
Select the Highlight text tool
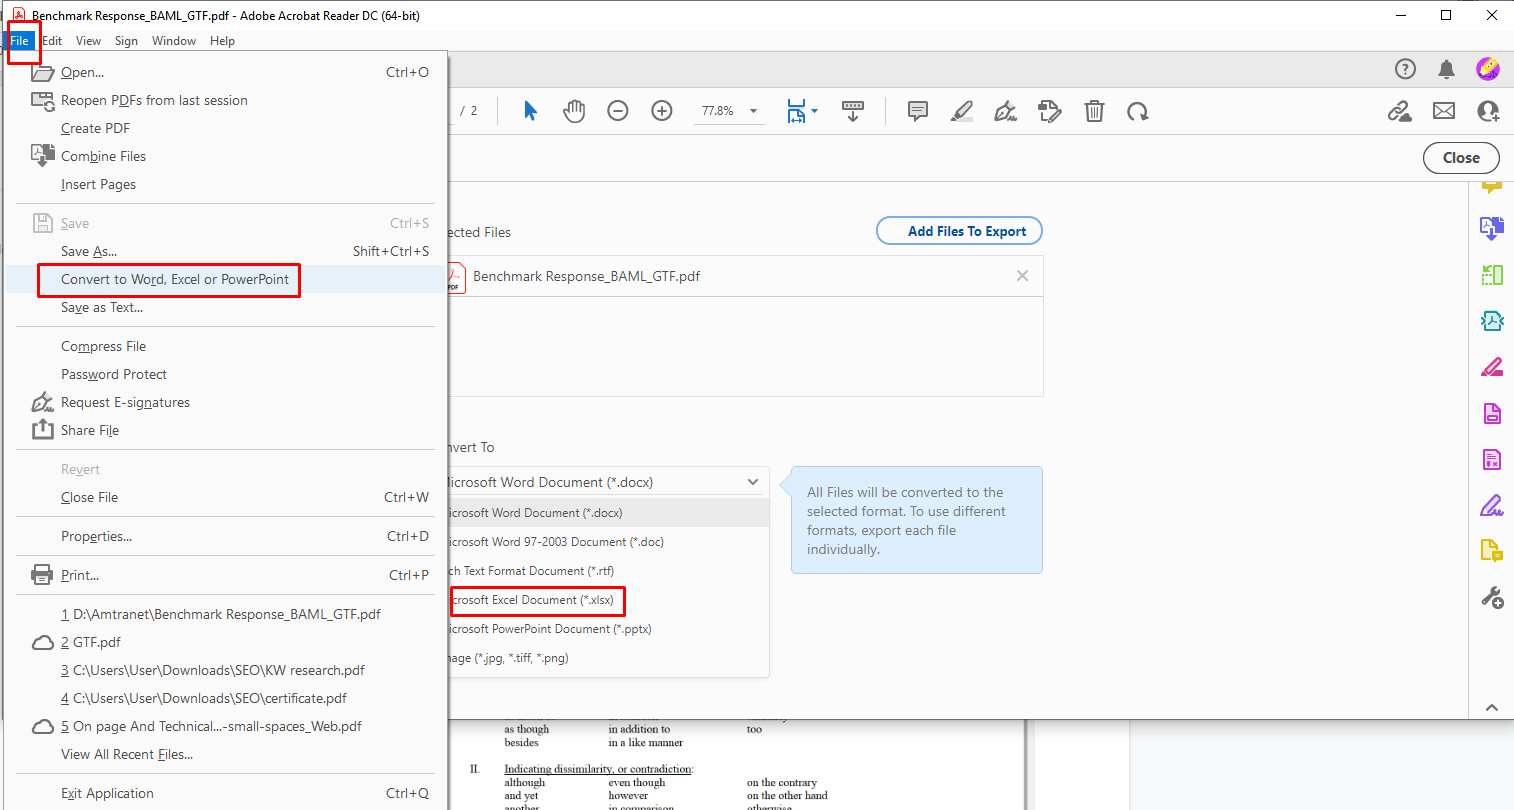coord(961,111)
